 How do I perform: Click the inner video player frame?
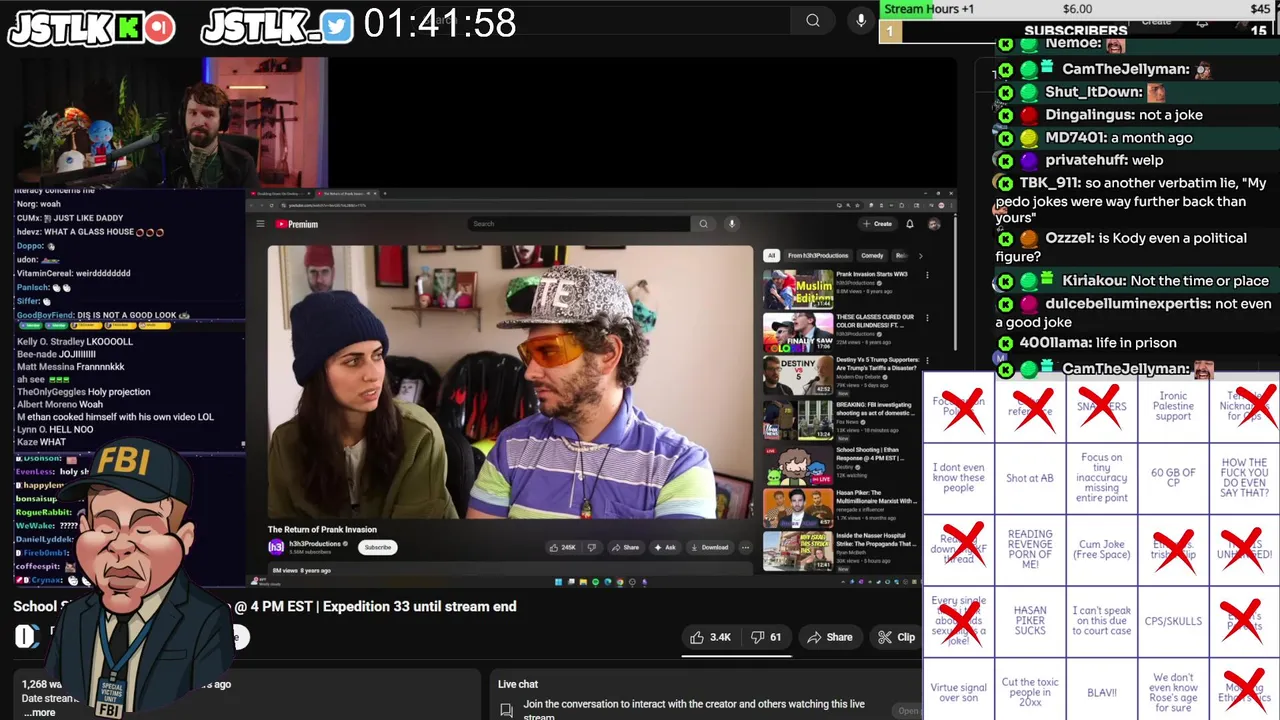(510, 381)
